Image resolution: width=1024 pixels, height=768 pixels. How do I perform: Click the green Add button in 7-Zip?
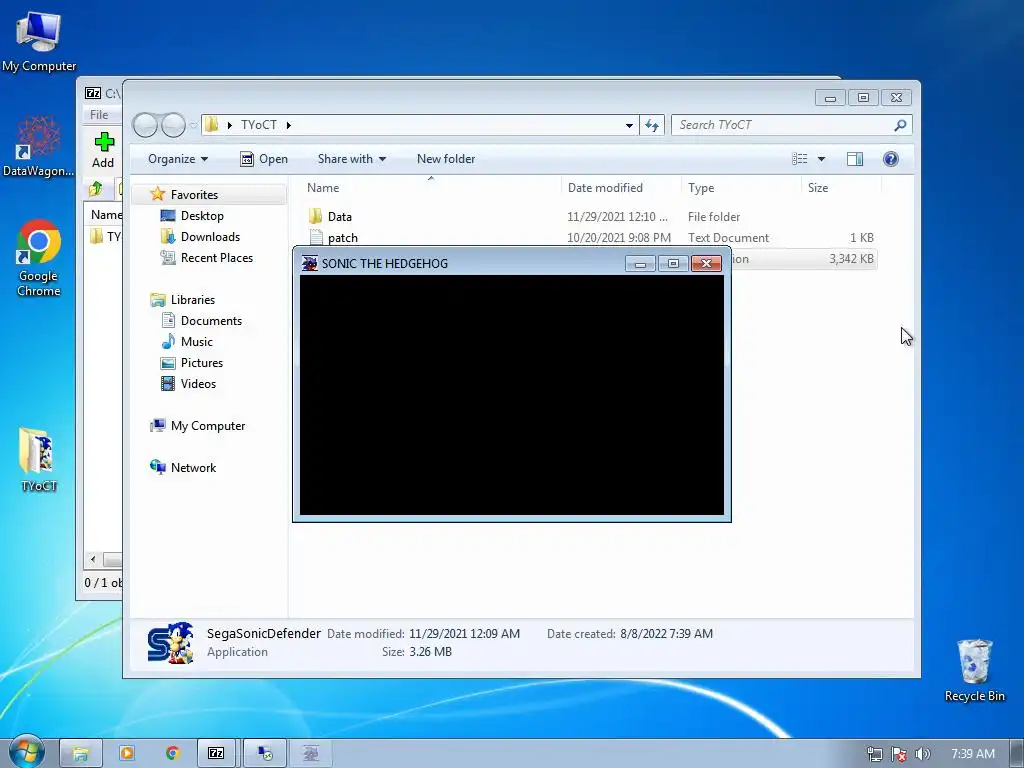click(103, 150)
